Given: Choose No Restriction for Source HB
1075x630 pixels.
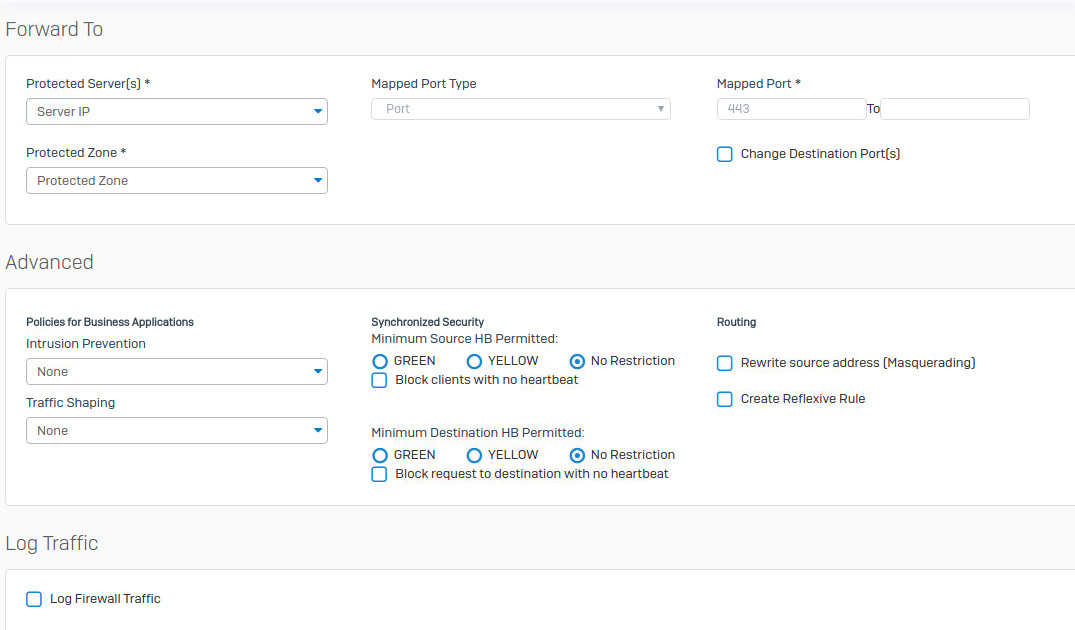Looking at the screenshot, I should 577,361.
